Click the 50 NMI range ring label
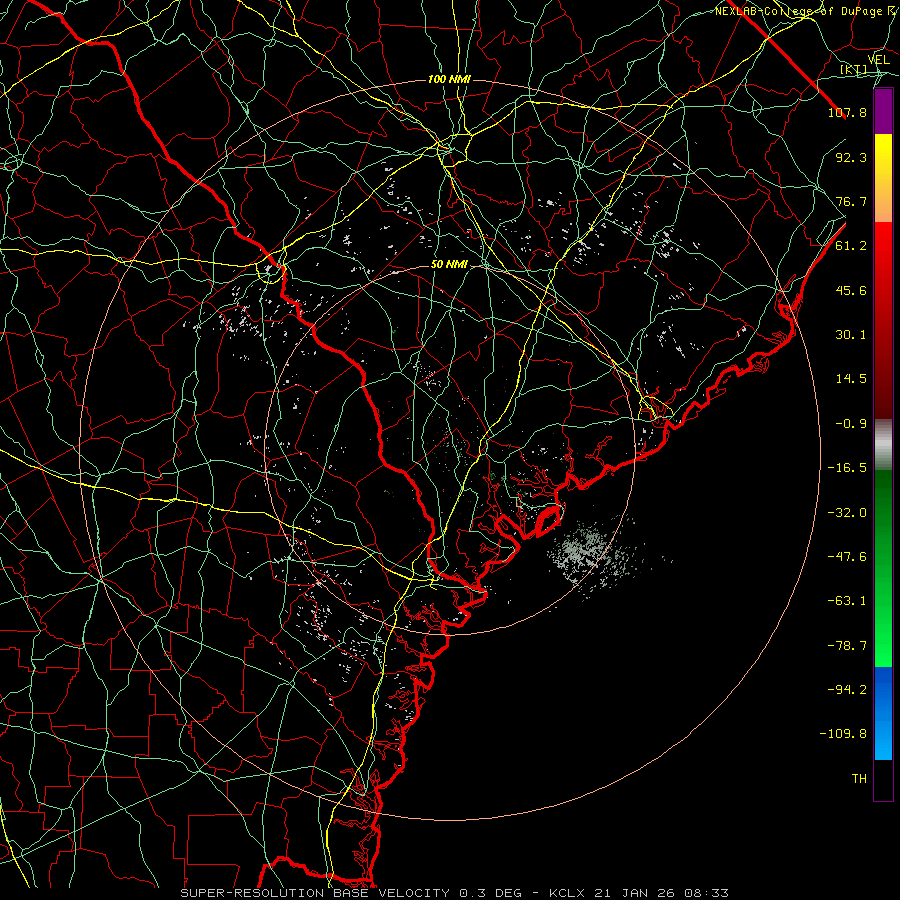Screen dimensions: 900x900 [449, 265]
